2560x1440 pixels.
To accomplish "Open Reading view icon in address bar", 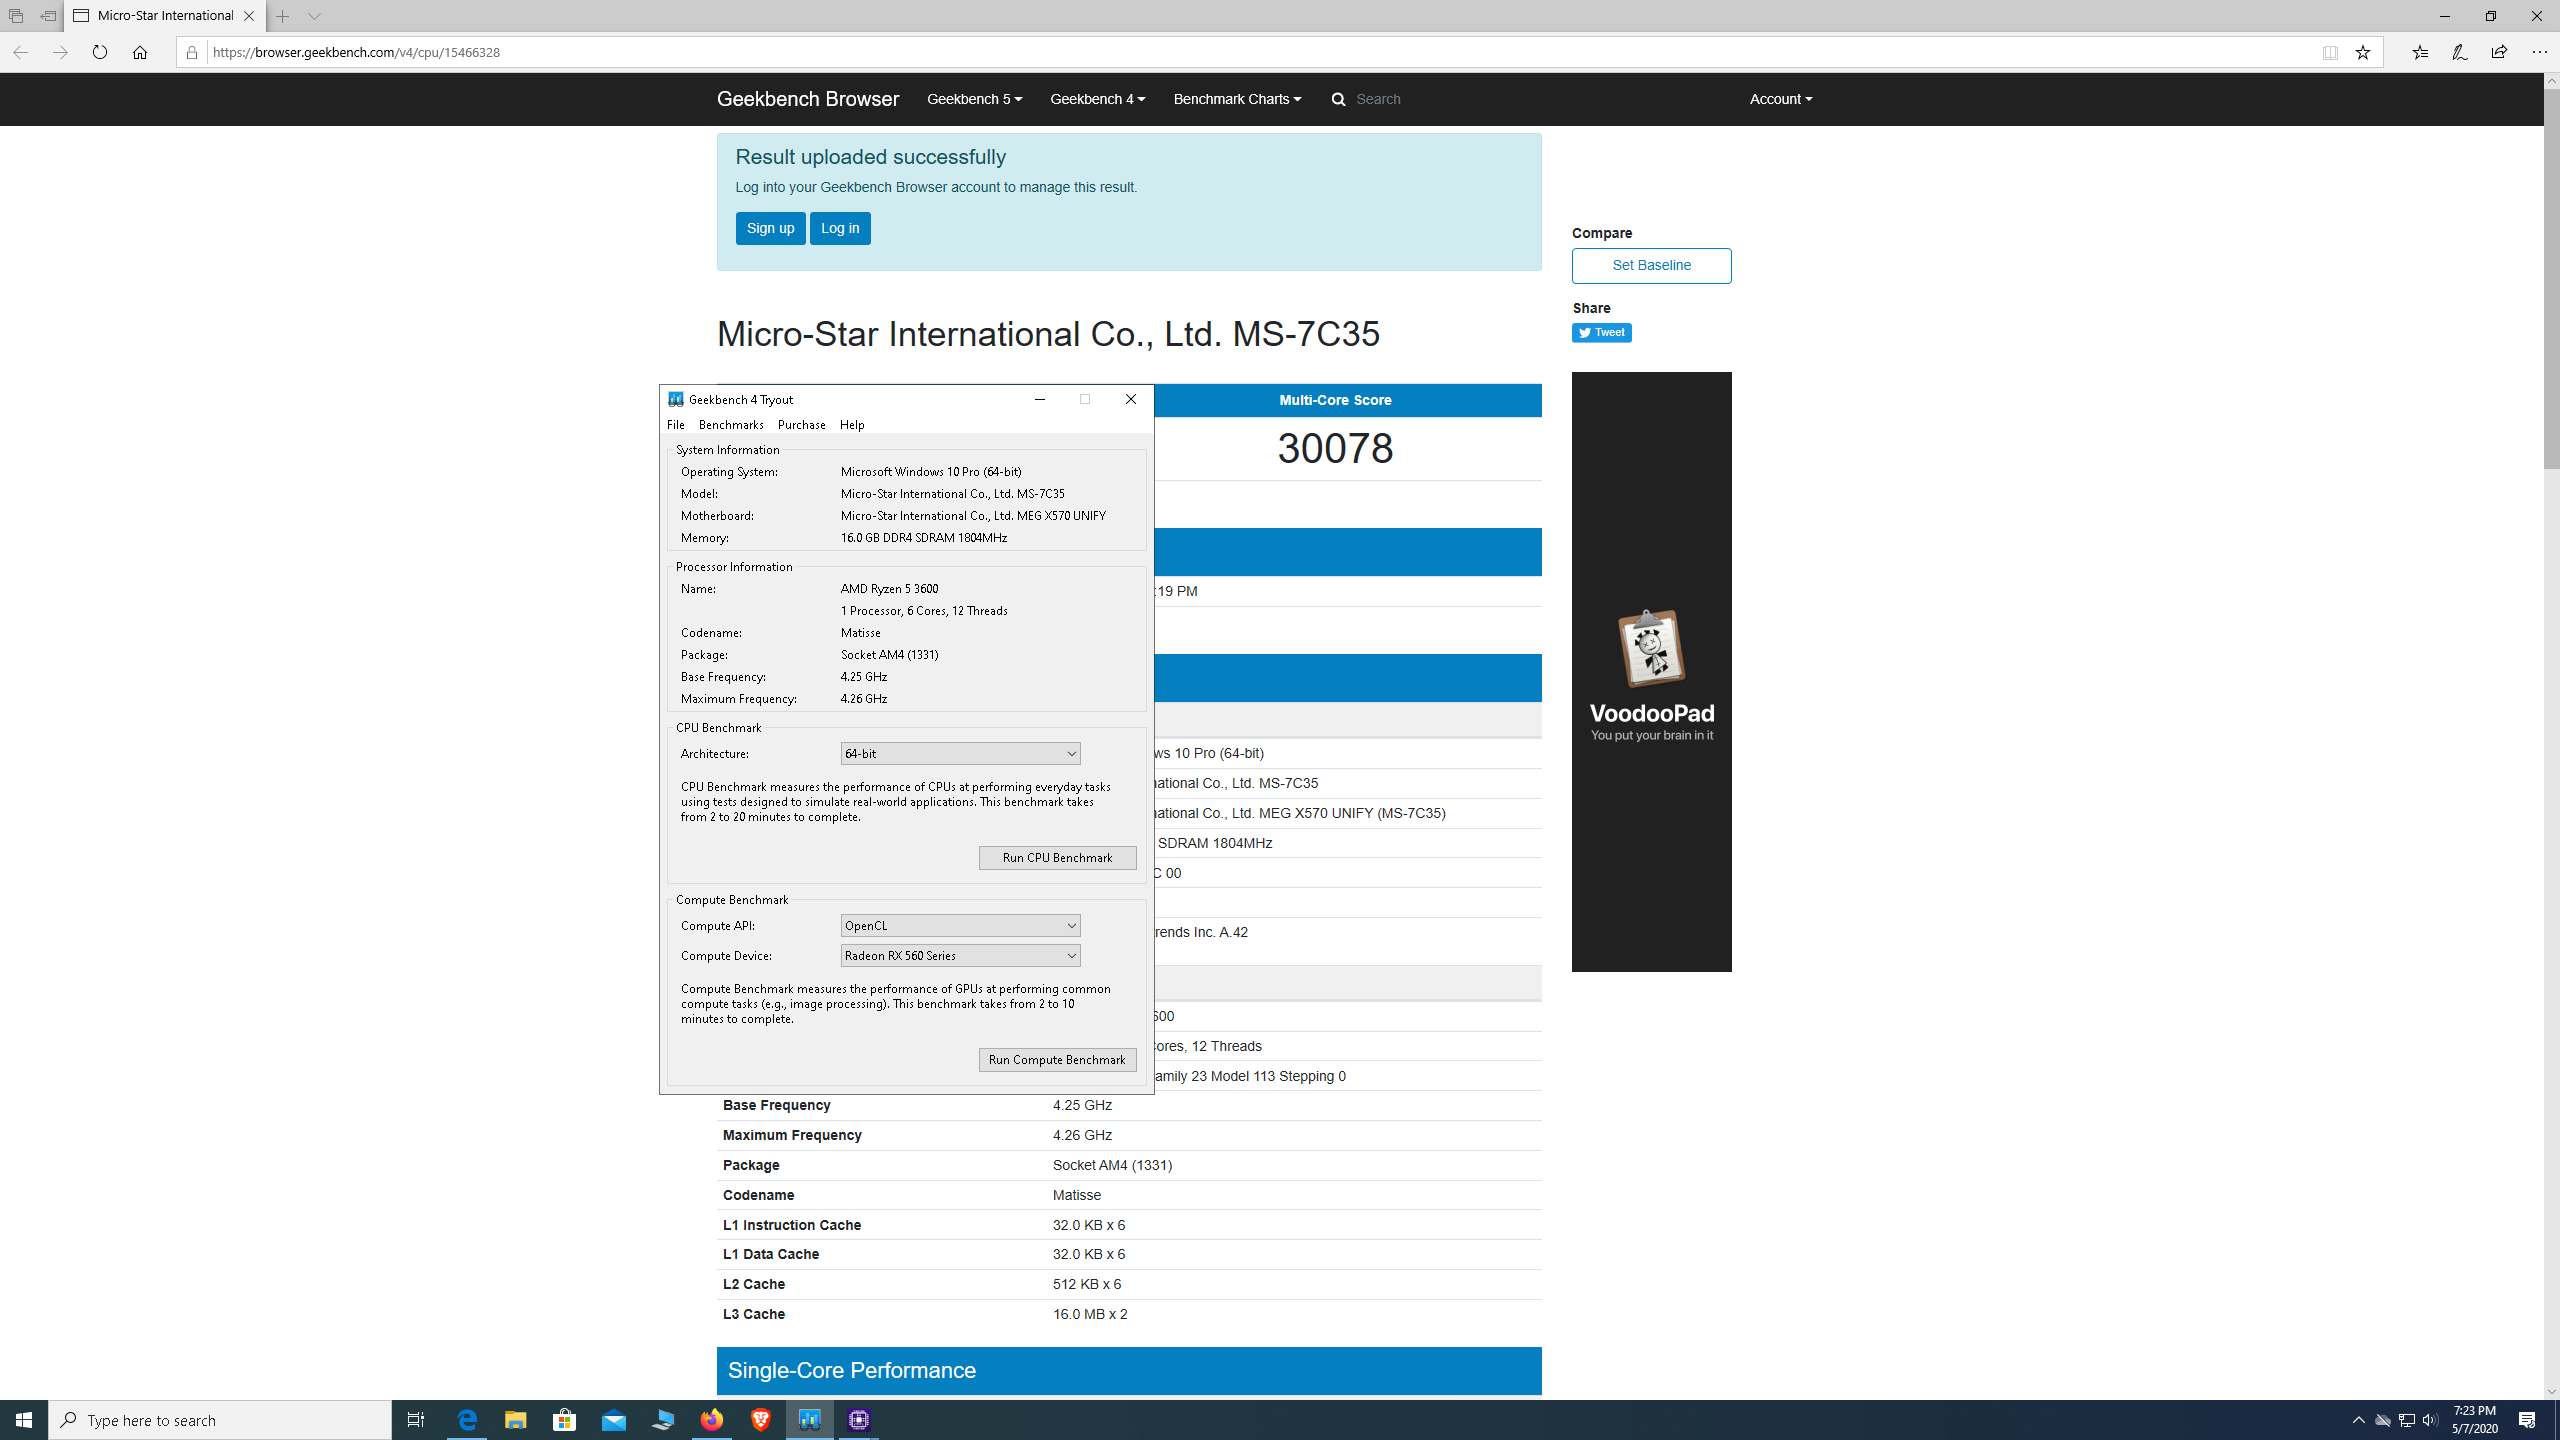I will (2330, 52).
